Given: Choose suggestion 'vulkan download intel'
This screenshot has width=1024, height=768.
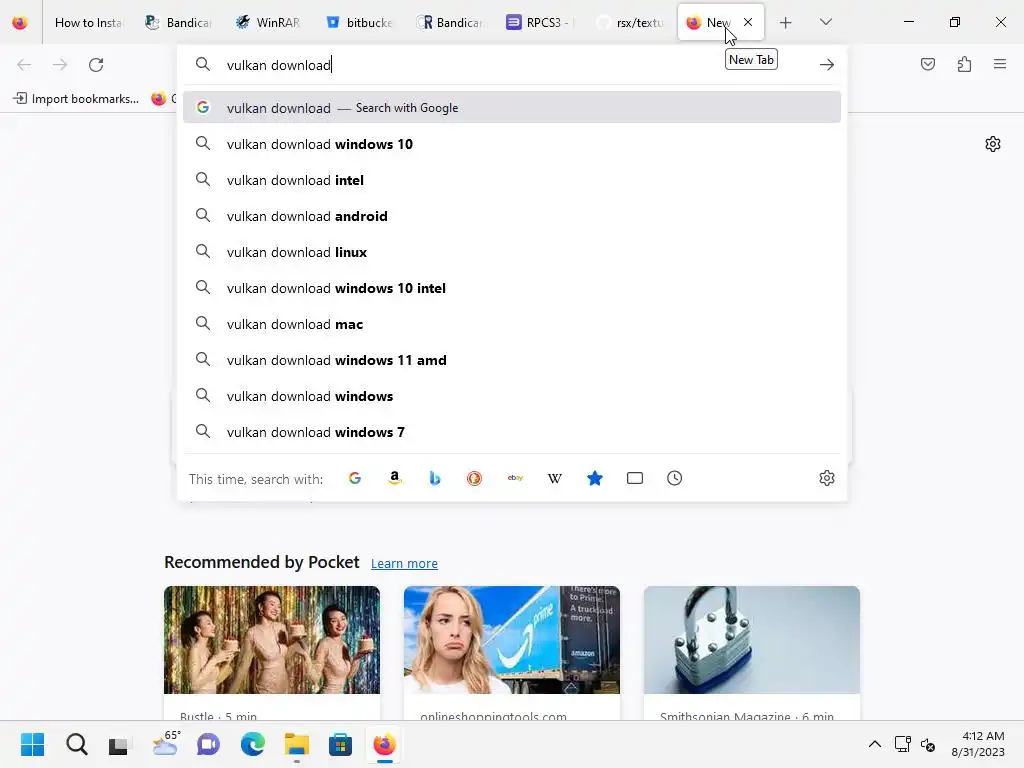Looking at the screenshot, I should click(512, 180).
